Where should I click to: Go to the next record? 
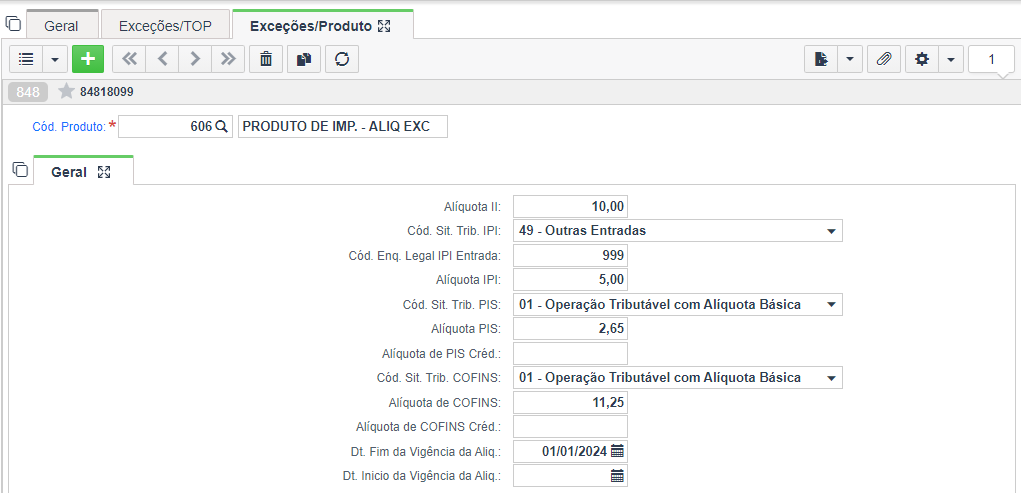click(195, 59)
